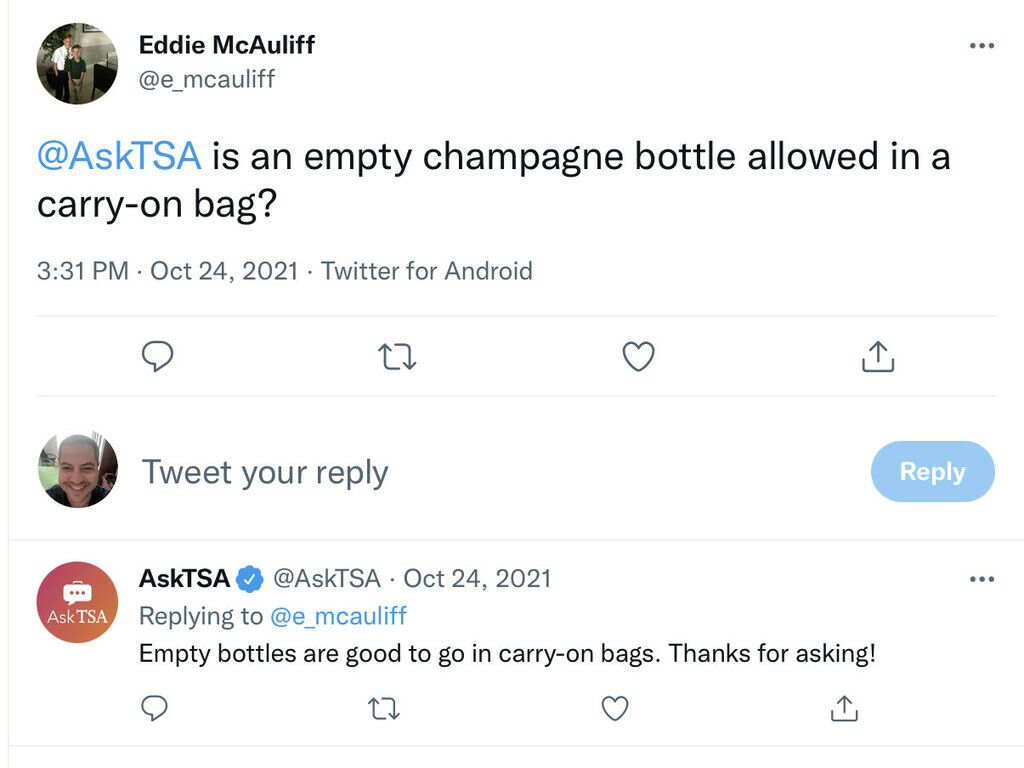
Task: Open the "Twitter for Android" source link
Action: click(426, 271)
